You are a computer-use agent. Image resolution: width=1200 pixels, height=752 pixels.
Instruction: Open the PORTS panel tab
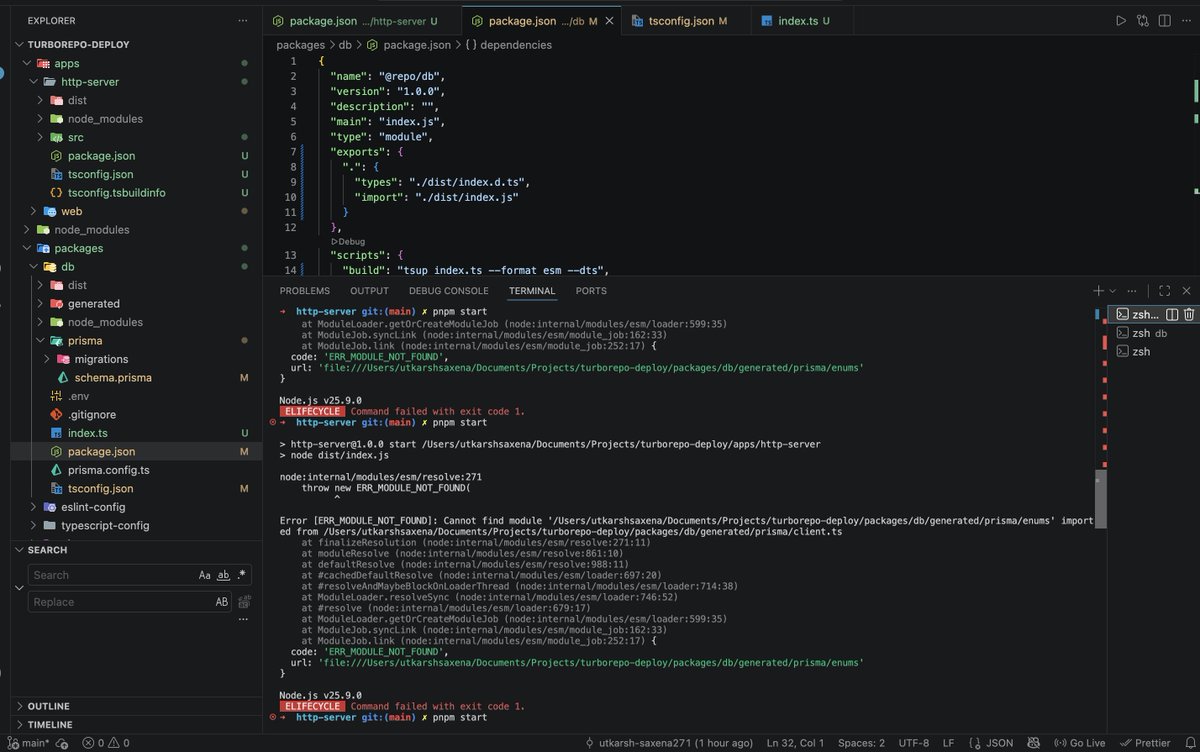(x=591, y=291)
